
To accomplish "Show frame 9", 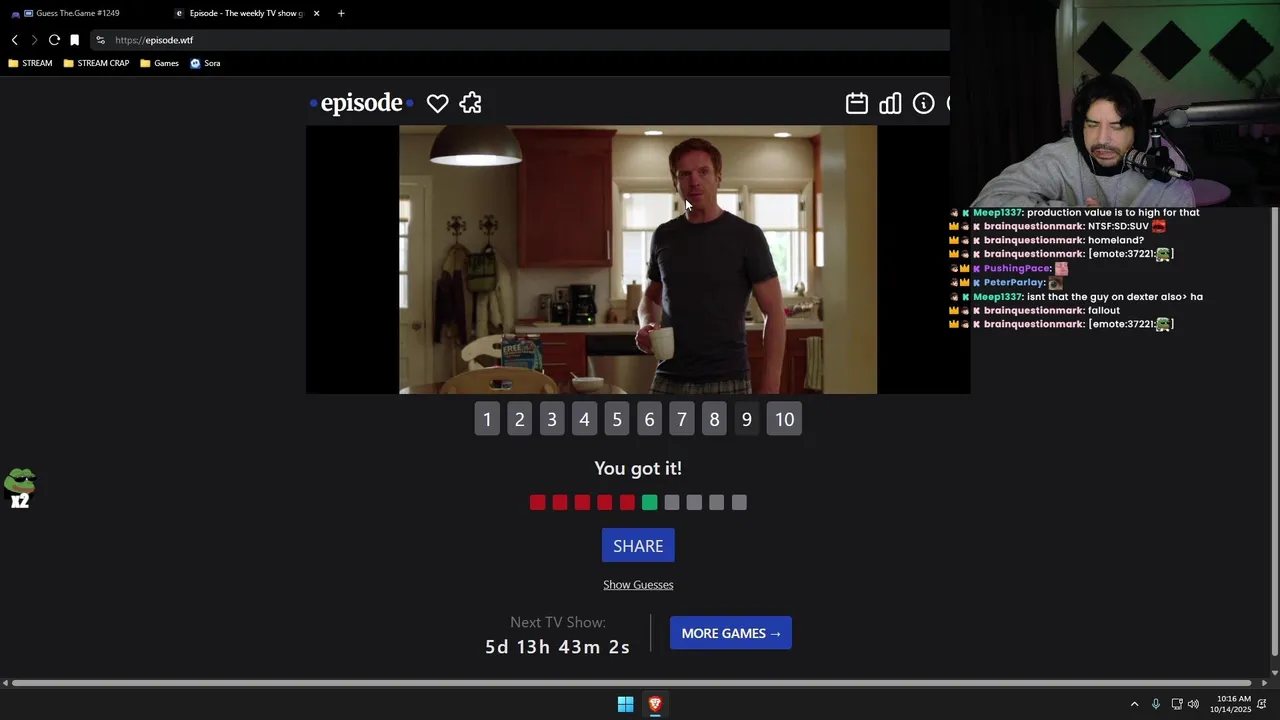I will click(x=747, y=420).
